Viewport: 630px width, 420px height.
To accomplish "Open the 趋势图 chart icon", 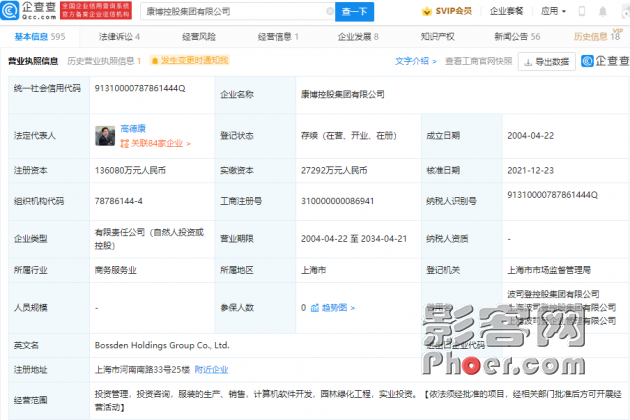I will coord(315,308).
